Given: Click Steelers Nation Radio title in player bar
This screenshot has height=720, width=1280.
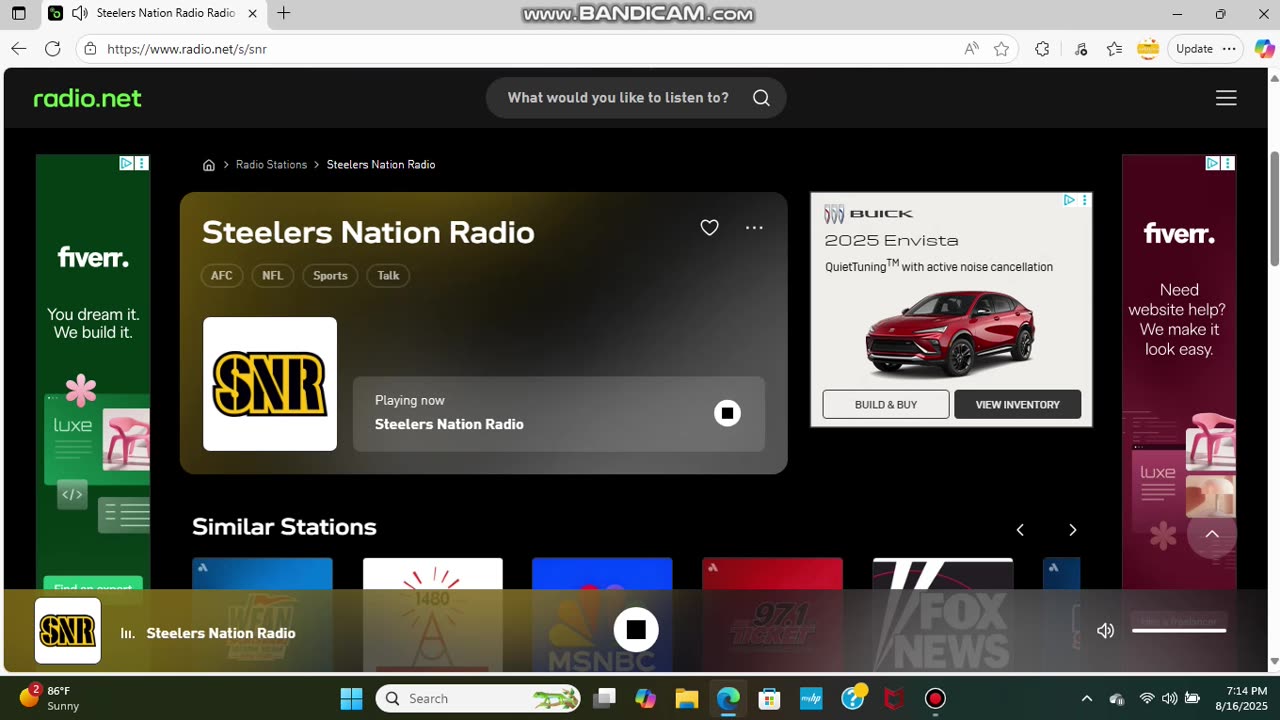Looking at the screenshot, I should pos(221,633).
